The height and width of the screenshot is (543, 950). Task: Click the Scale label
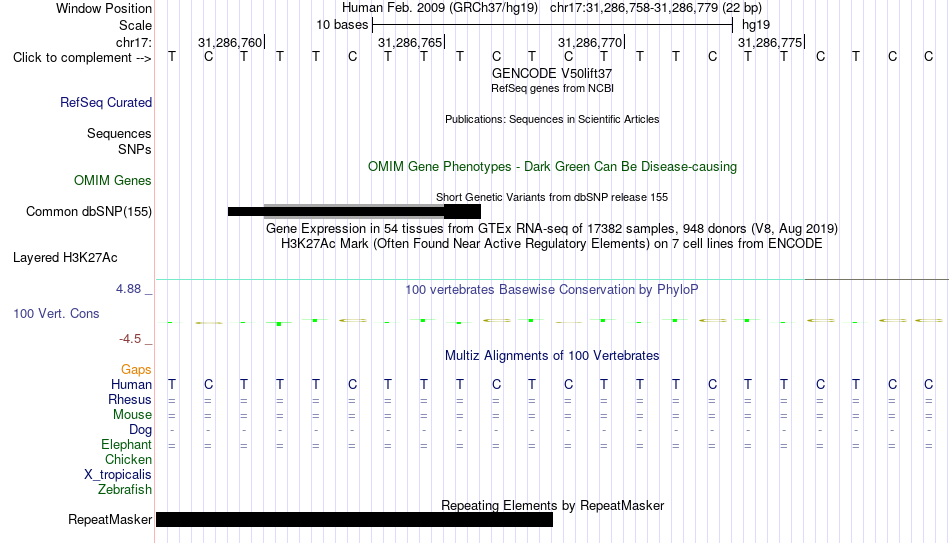[136, 25]
